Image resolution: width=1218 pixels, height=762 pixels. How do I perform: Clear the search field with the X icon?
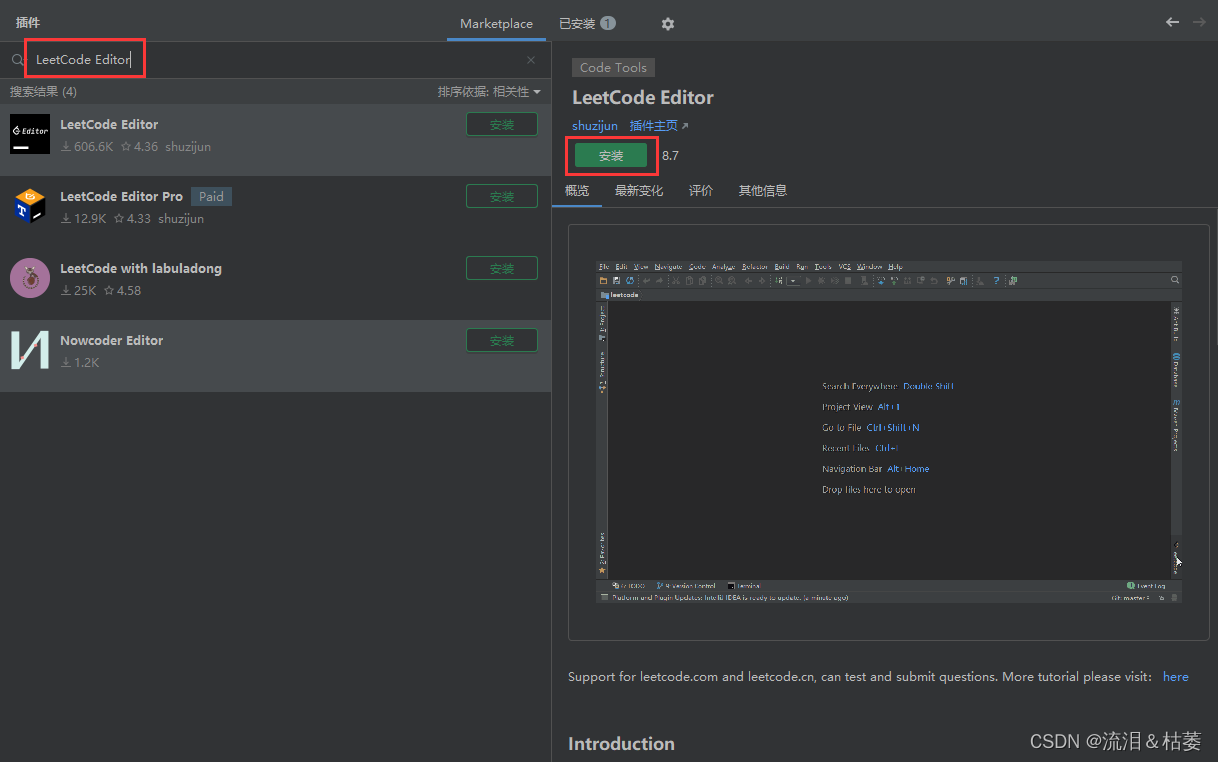[531, 60]
